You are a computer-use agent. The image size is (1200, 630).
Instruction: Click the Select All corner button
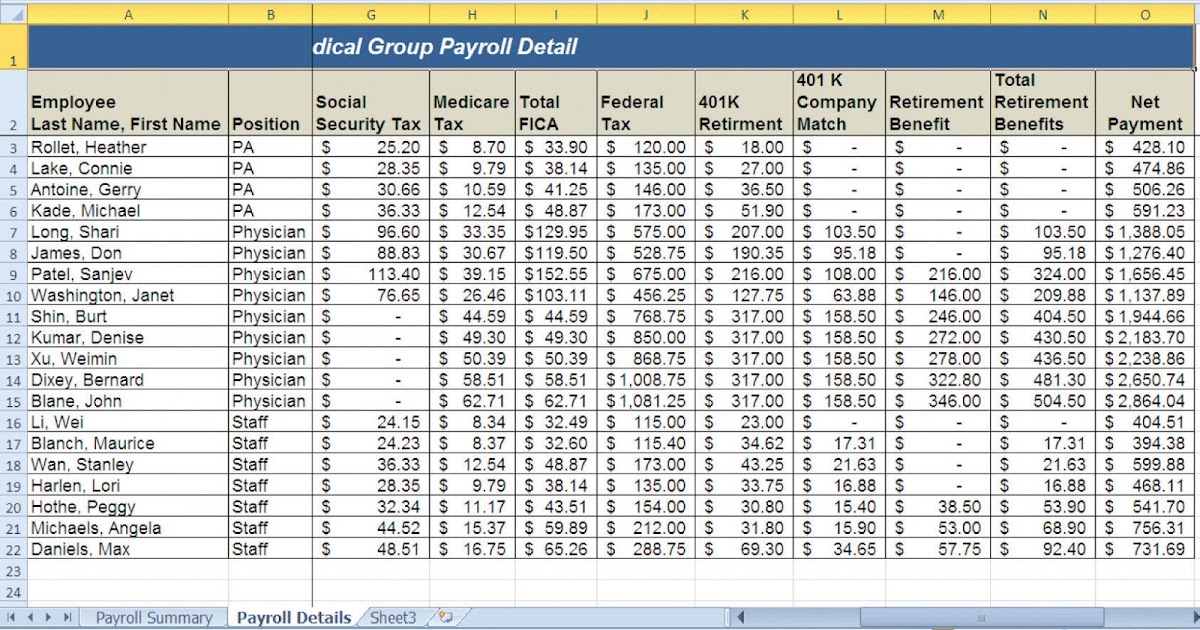pyautogui.click(x=14, y=14)
